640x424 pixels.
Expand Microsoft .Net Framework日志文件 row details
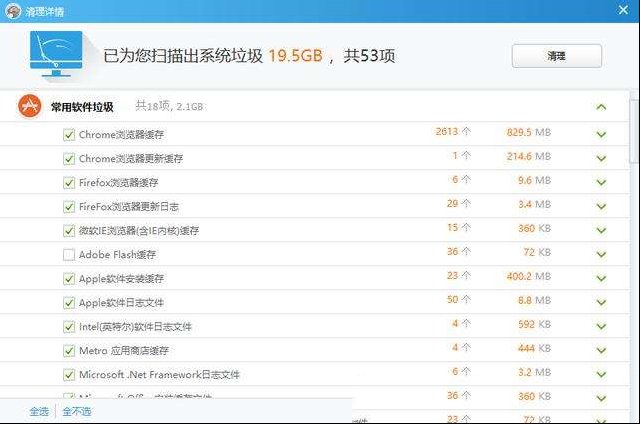(x=601, y=375)
